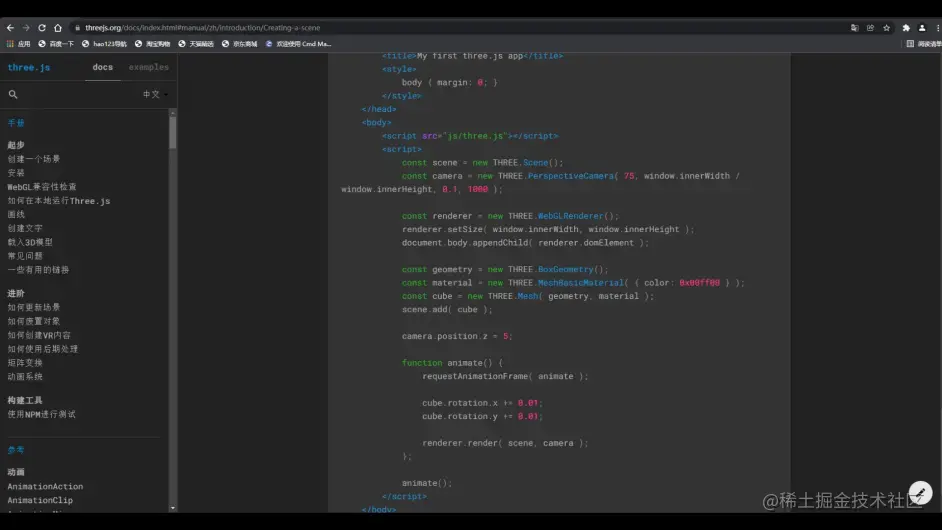942x530 pixels.
Task: Open 如何在本地运行Three.js page
Action: (59, 201)
